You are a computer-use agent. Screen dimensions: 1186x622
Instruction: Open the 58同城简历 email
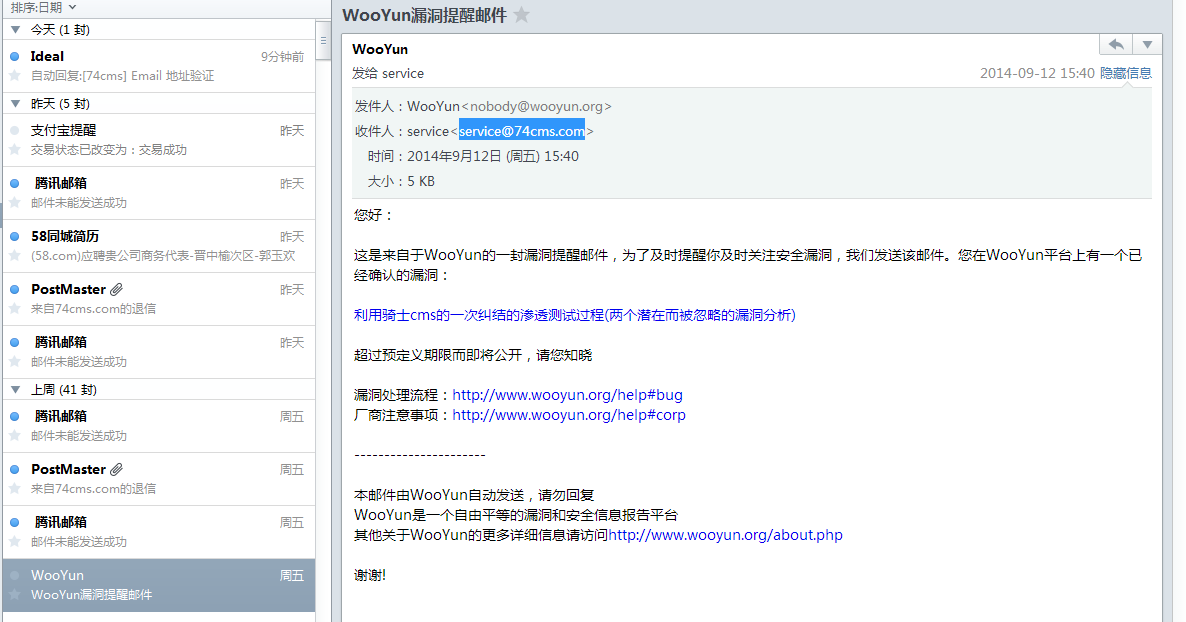click(x=159, y=246)
